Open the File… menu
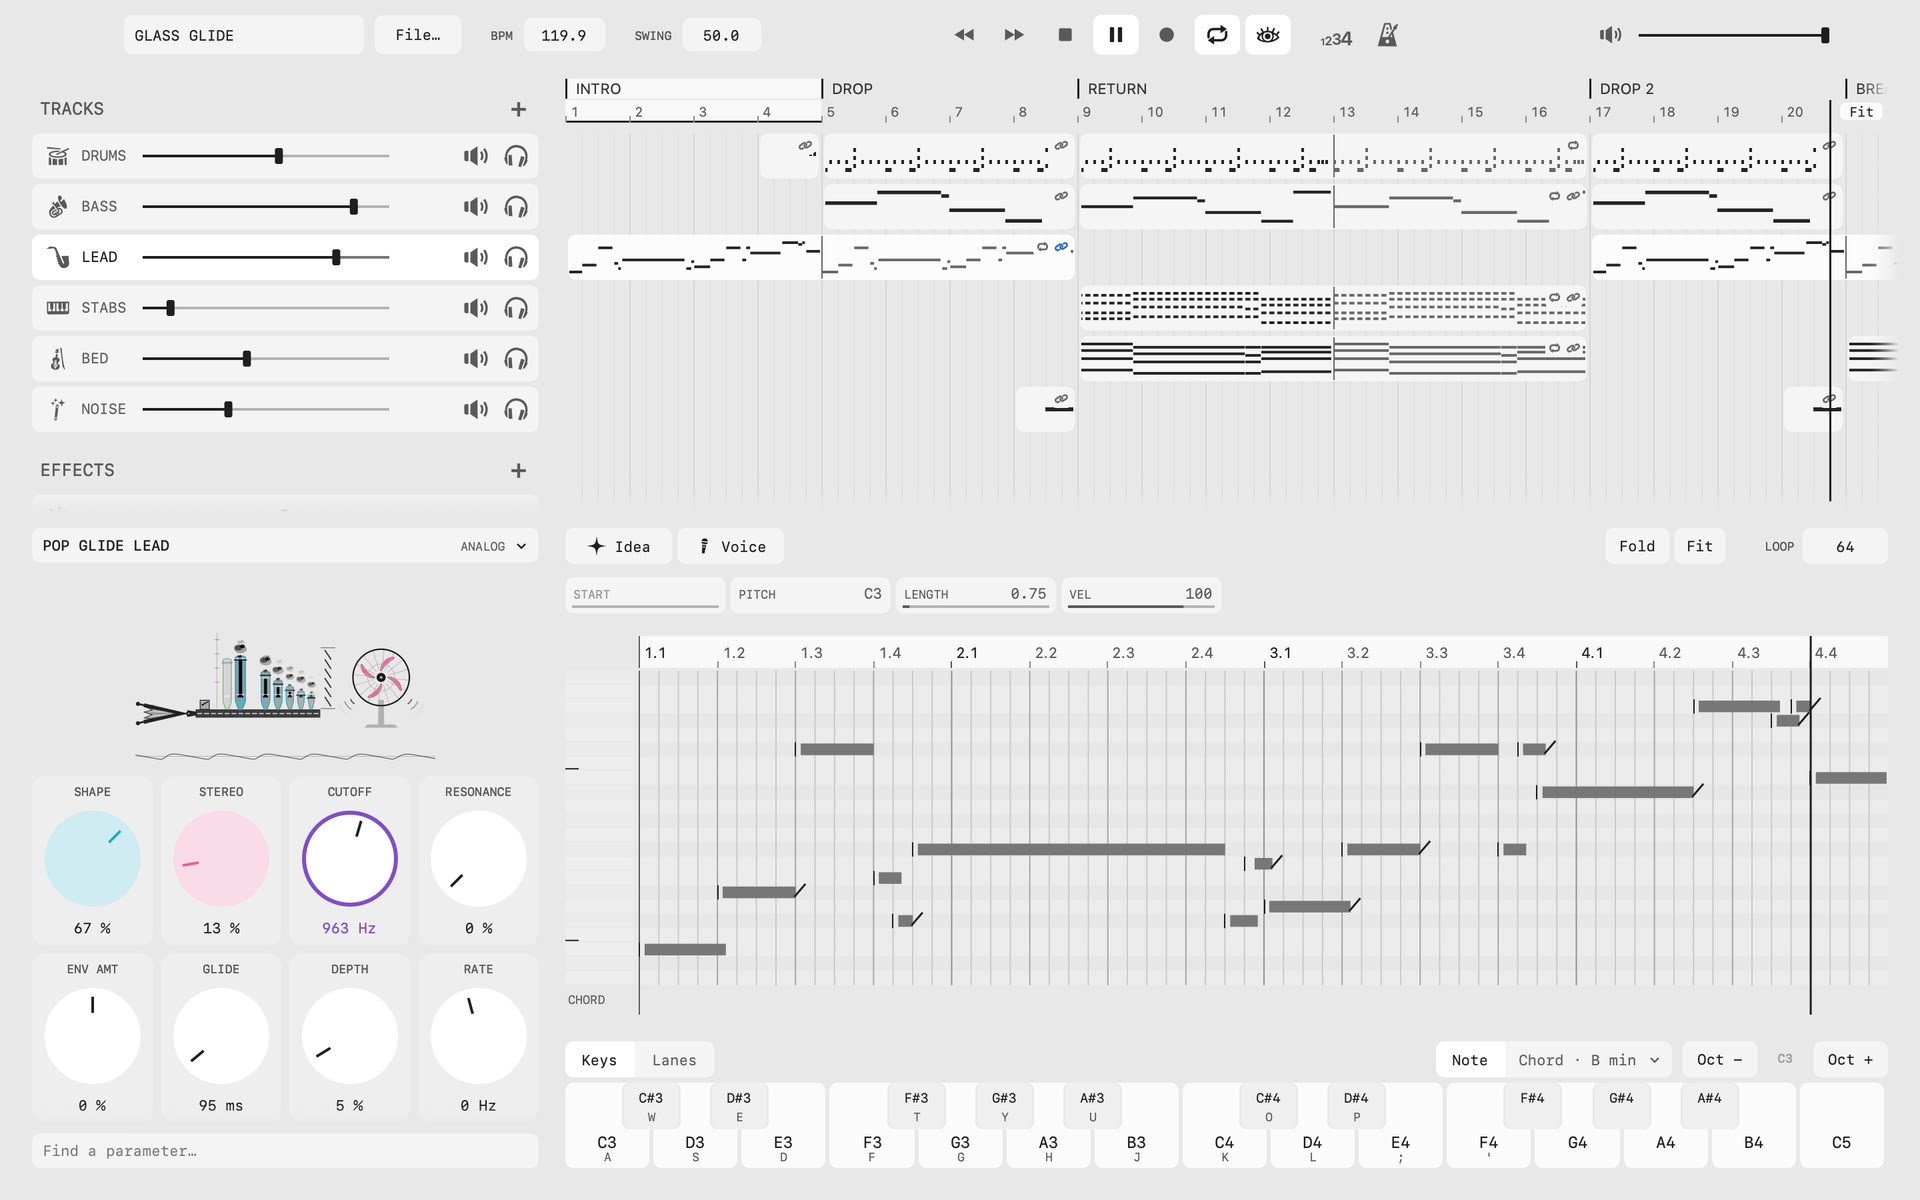Image resolution: width=1920 pixels, height=1200 pixels. point(418,35)
